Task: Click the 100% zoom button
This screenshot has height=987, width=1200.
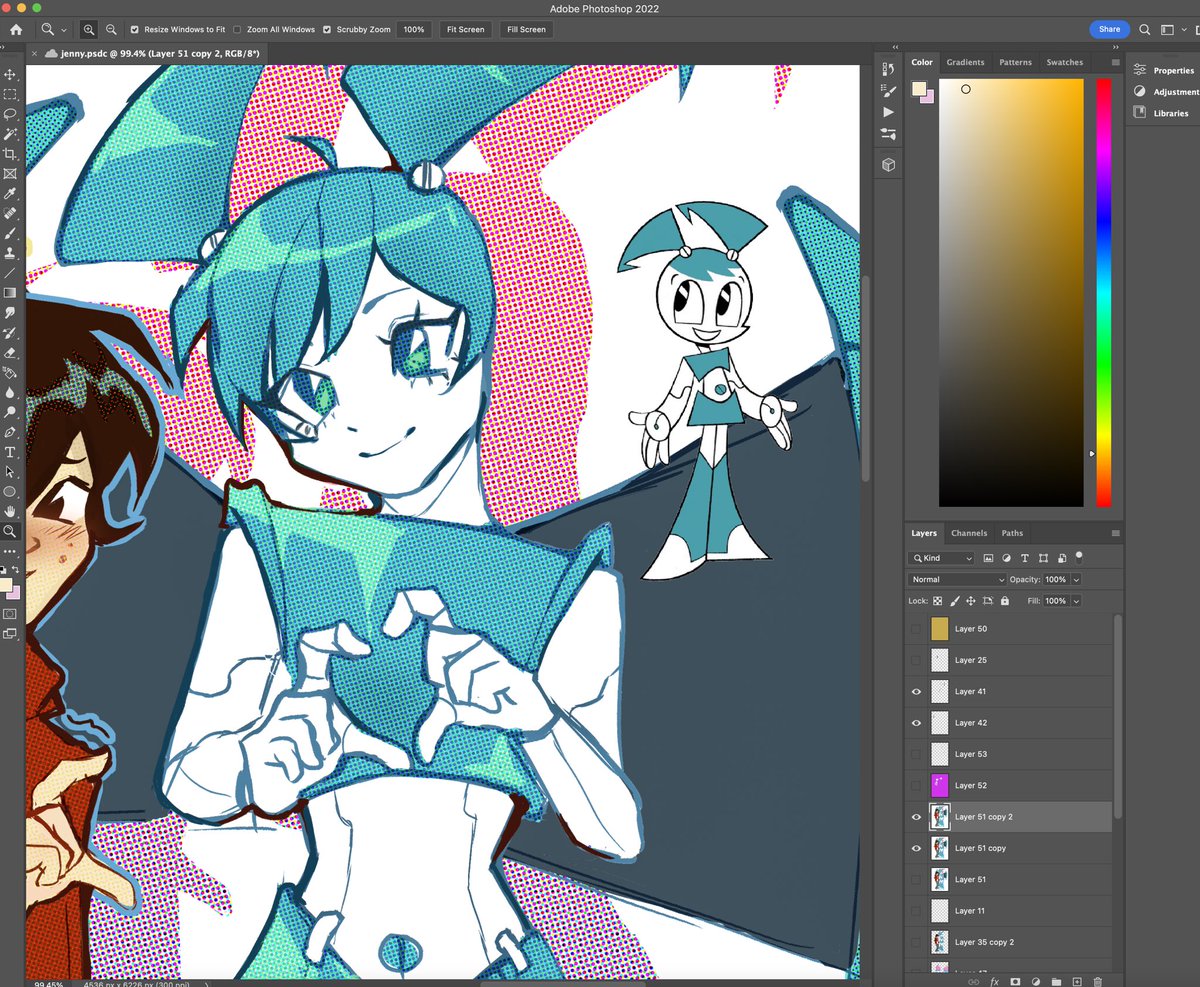Action: coord(414,30)
